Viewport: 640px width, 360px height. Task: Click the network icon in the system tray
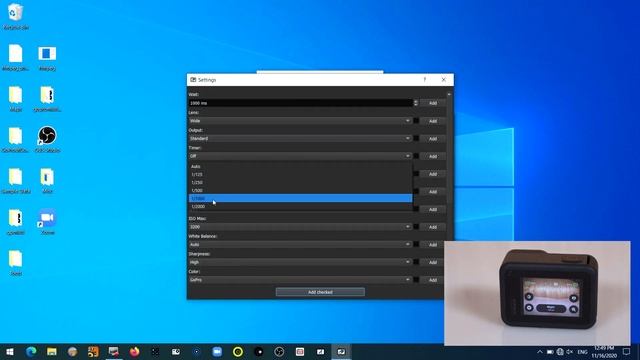560,352
